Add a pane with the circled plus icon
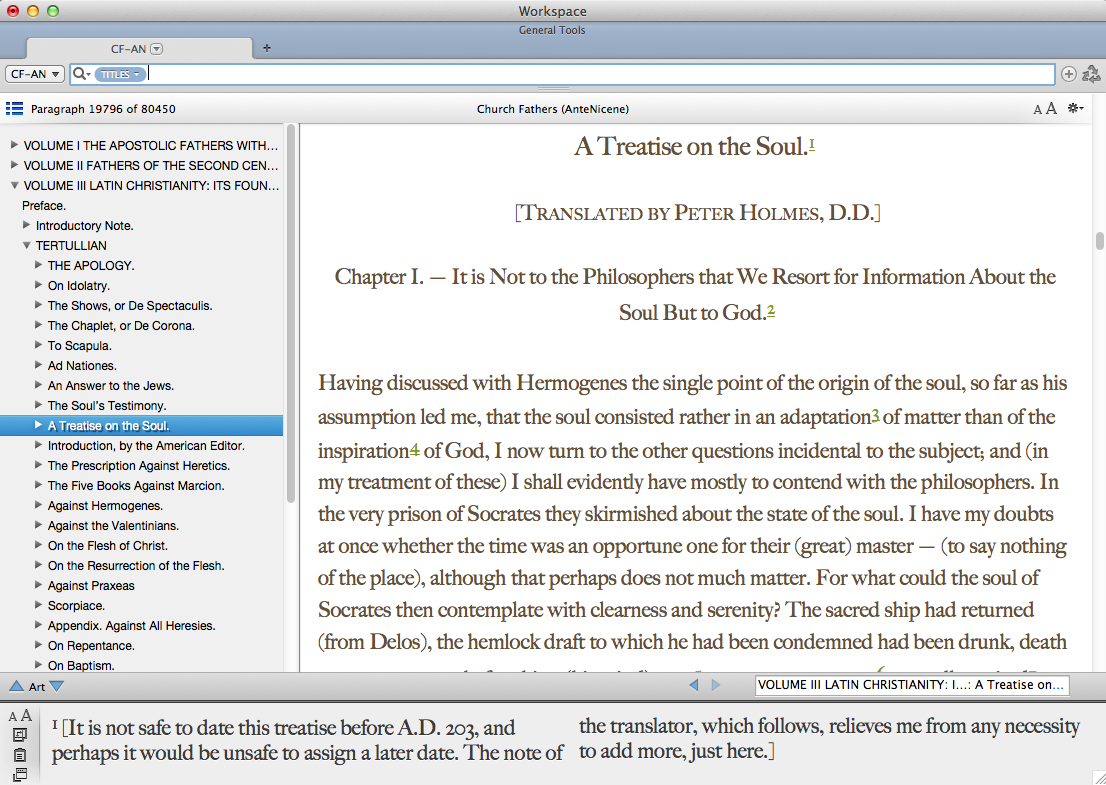This screenshot has width=1106, height=785. tap(1069, 74)
